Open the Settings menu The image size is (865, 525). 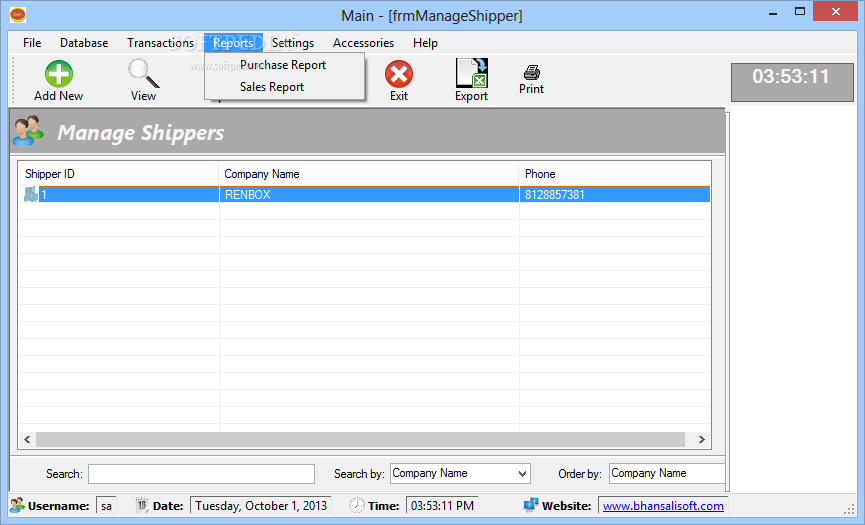coord(292,43)
